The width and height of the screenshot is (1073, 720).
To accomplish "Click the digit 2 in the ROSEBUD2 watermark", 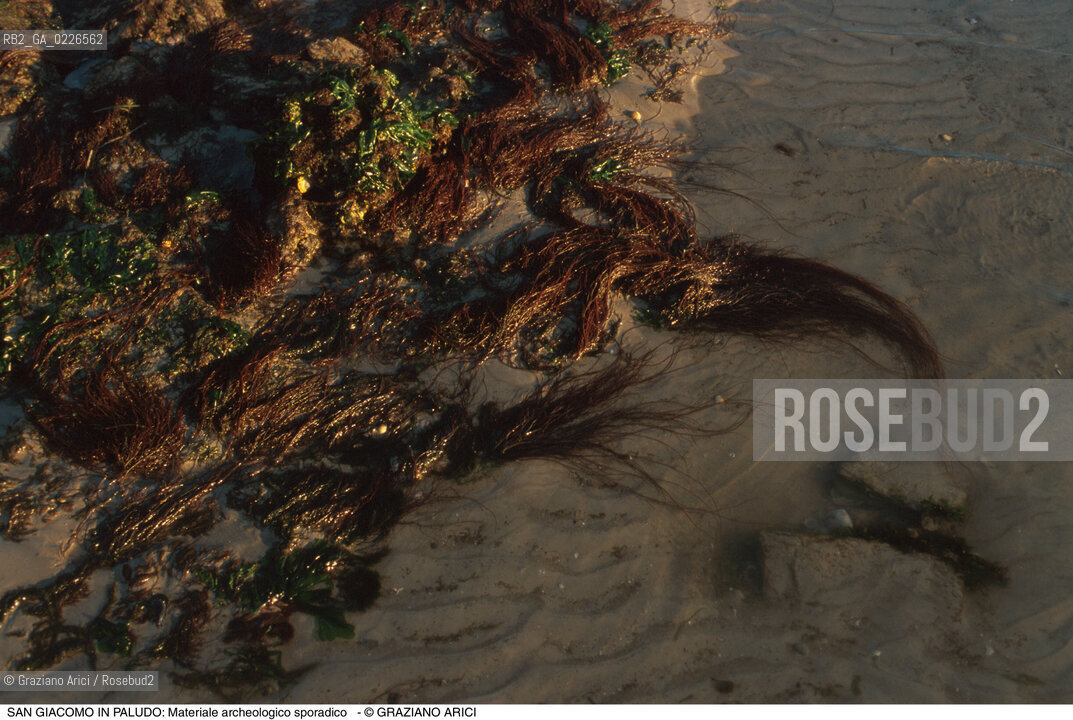I will (1033, 420).
